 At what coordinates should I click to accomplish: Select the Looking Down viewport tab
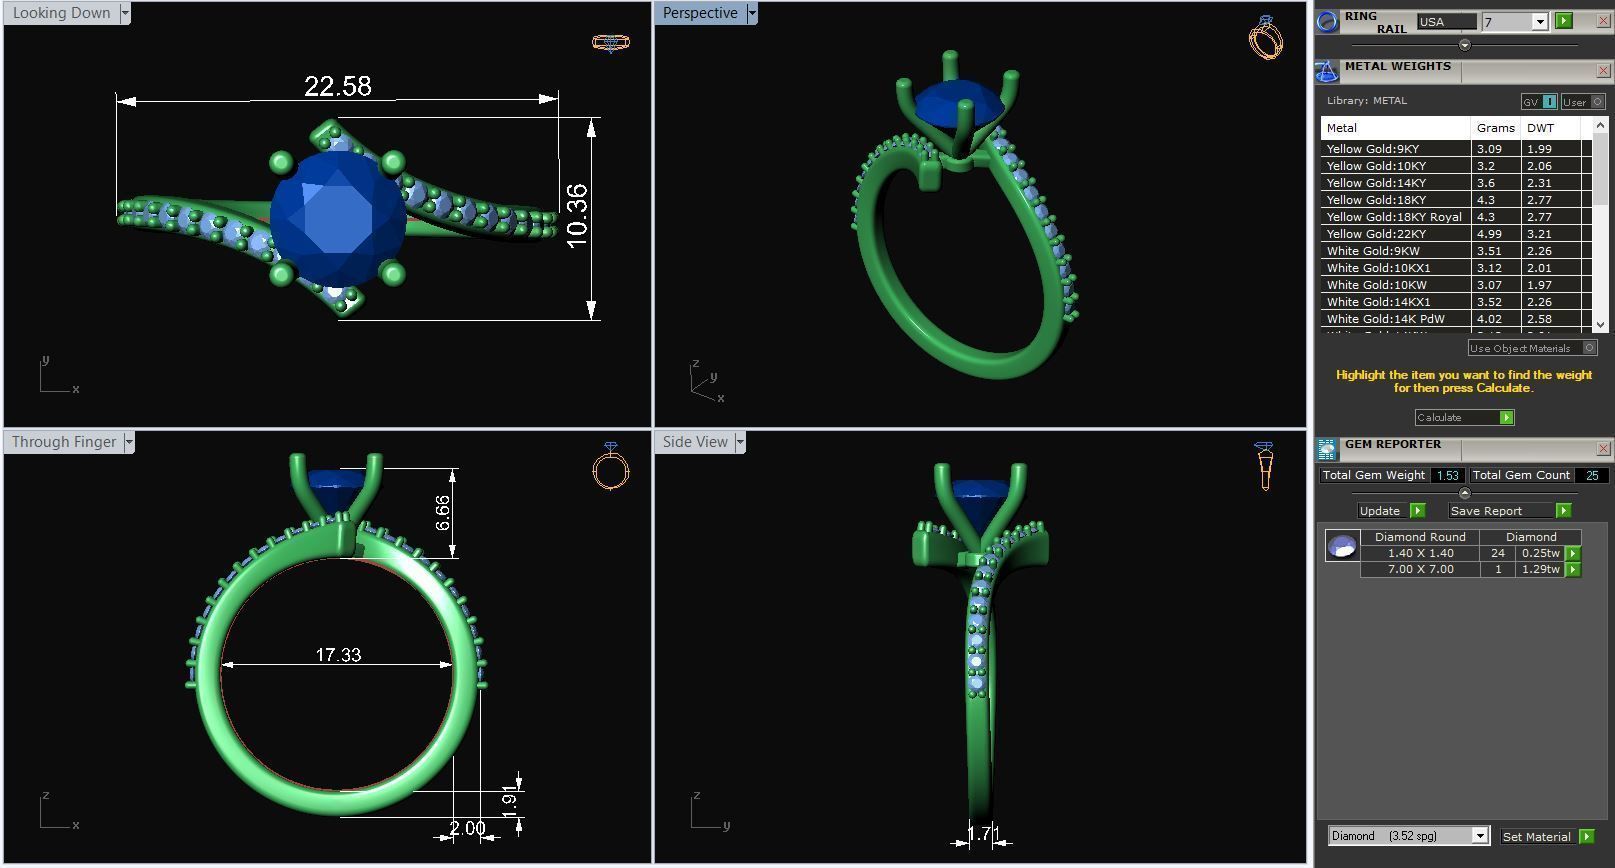point(62,13)
